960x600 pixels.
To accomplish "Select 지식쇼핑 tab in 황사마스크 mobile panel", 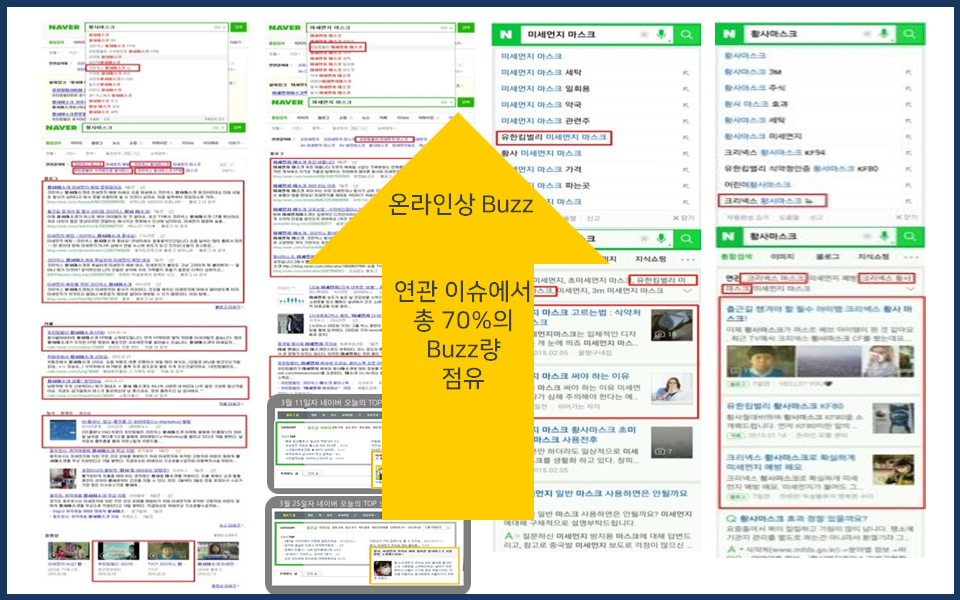I will [872, 257].
